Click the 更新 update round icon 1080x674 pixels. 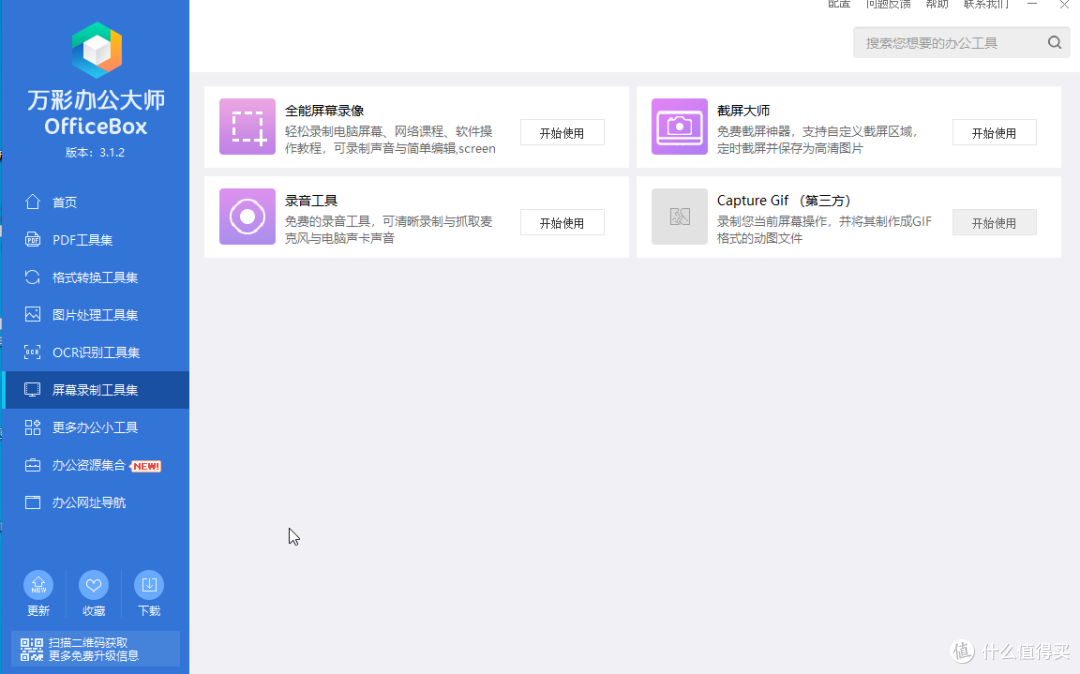[x=39, y=585]
